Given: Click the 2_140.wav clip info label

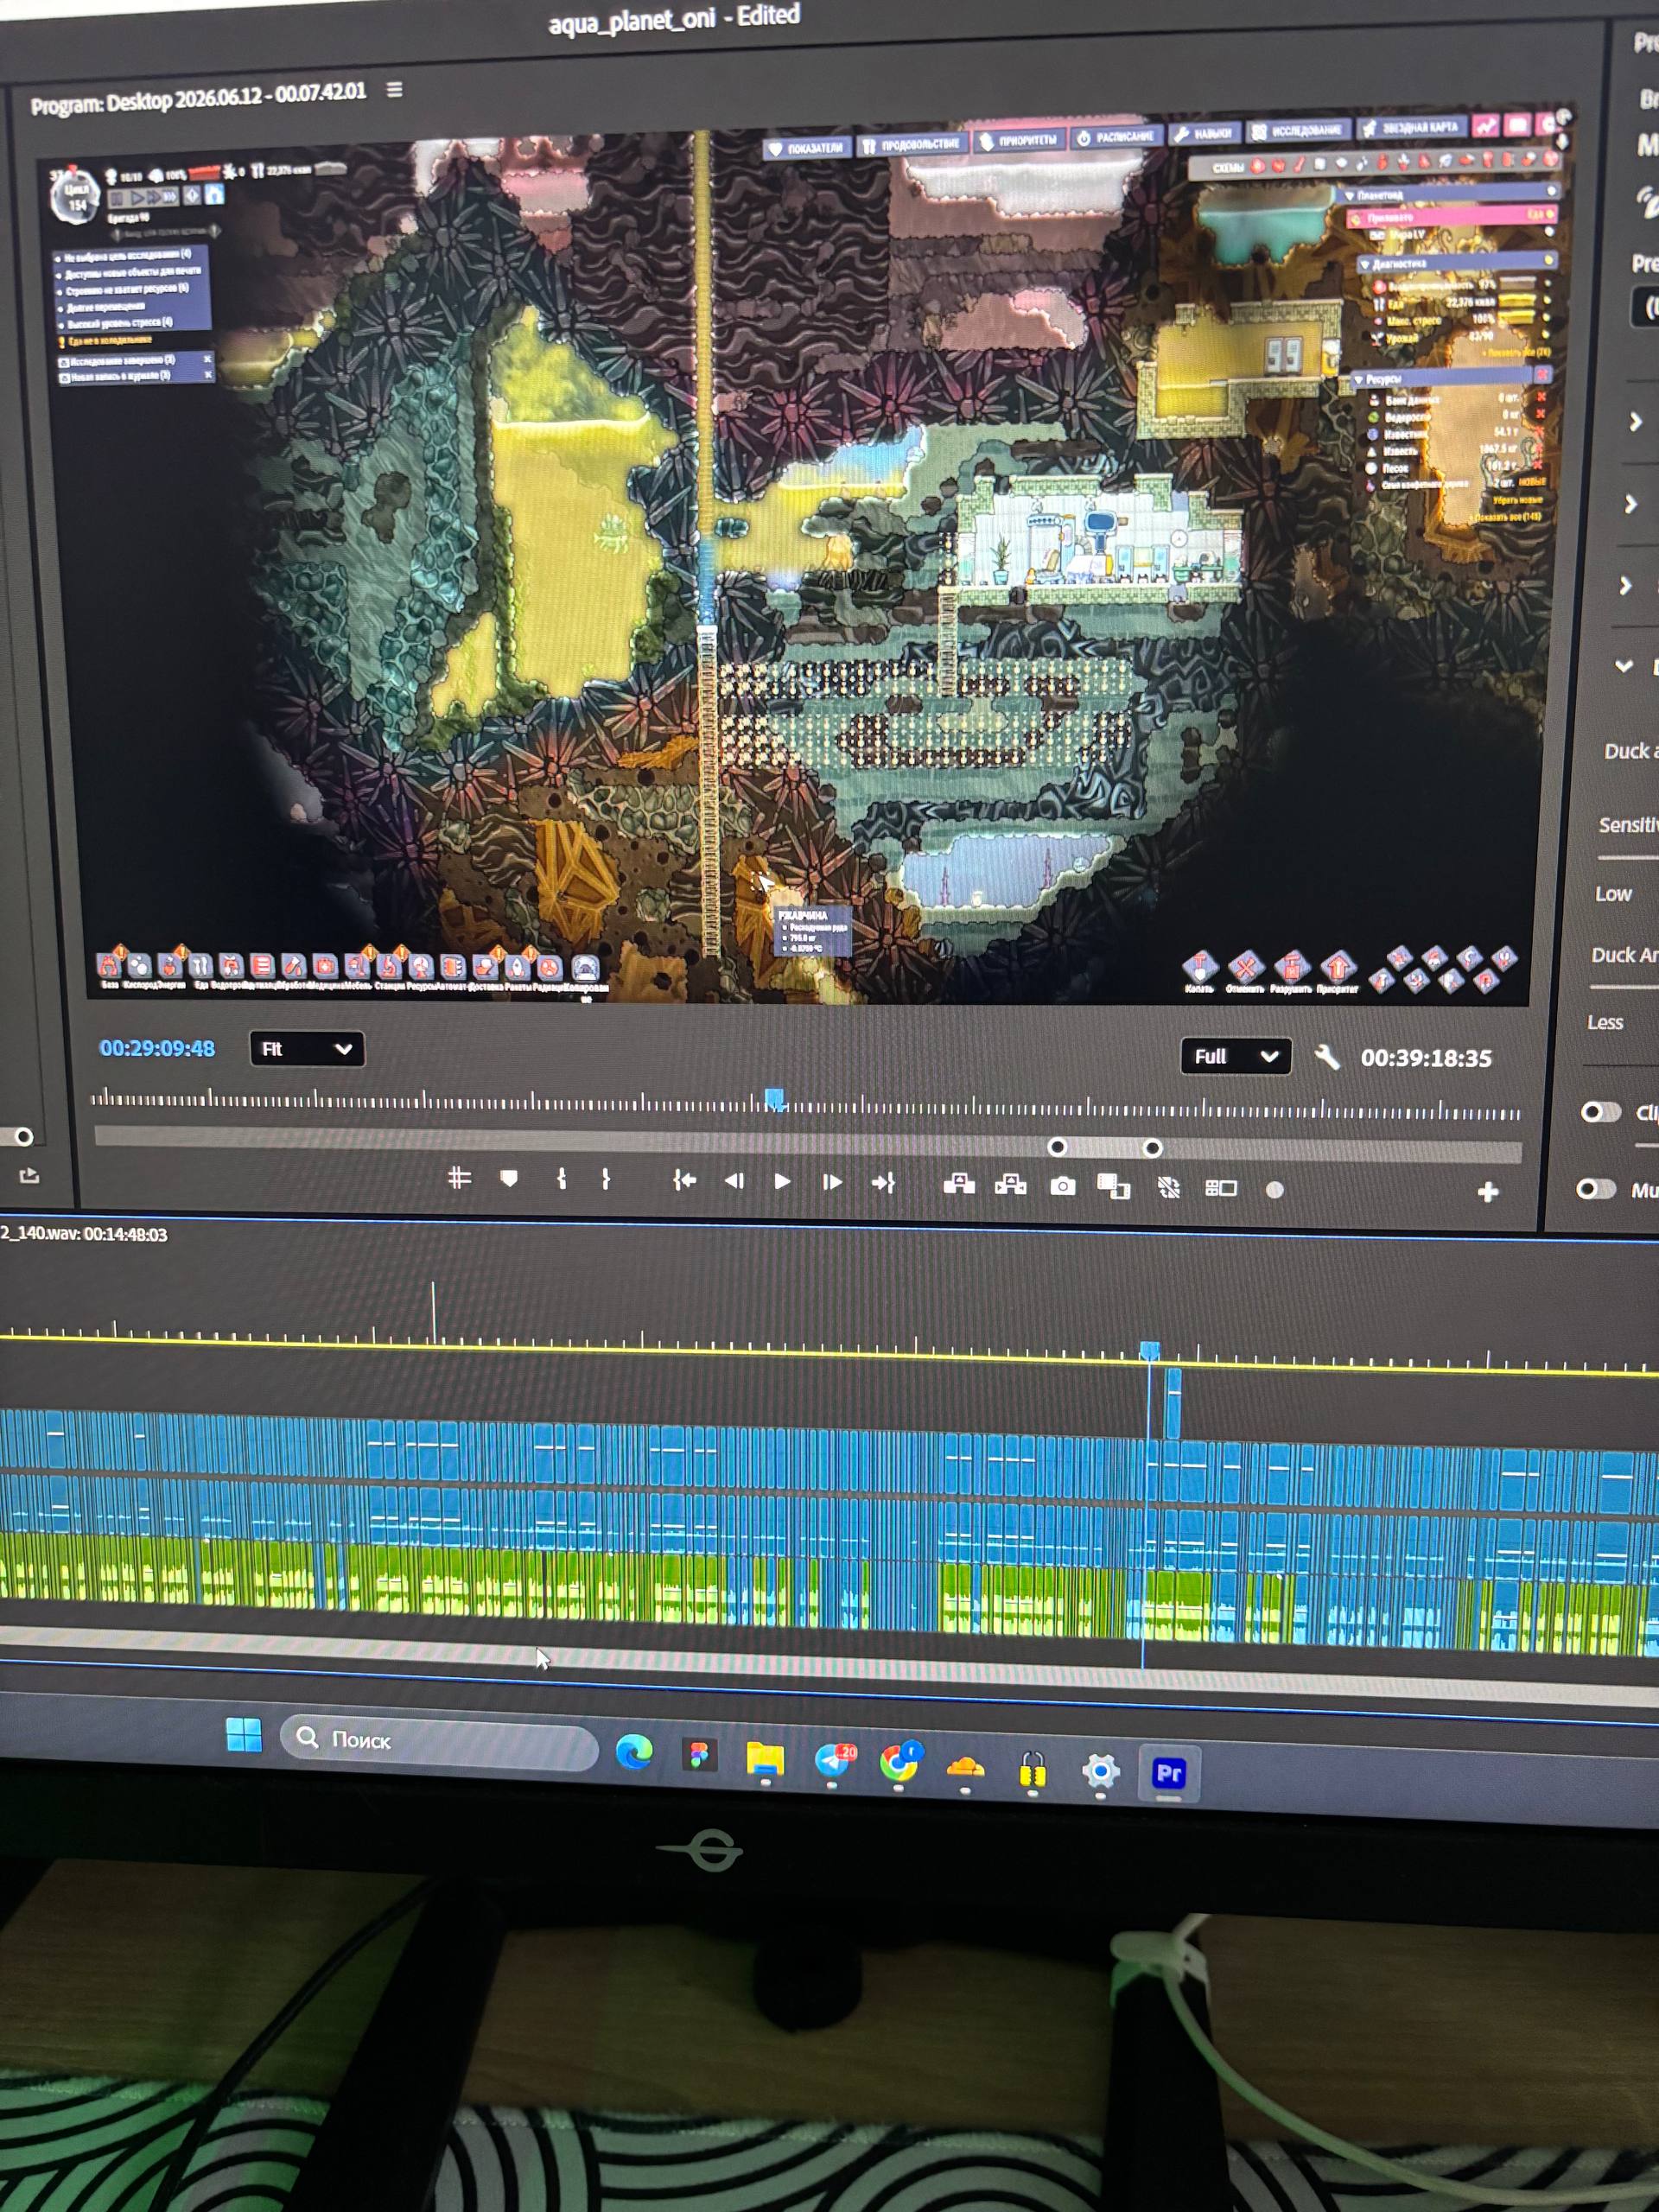Looking at the screenshot, I should point(84,1234).
